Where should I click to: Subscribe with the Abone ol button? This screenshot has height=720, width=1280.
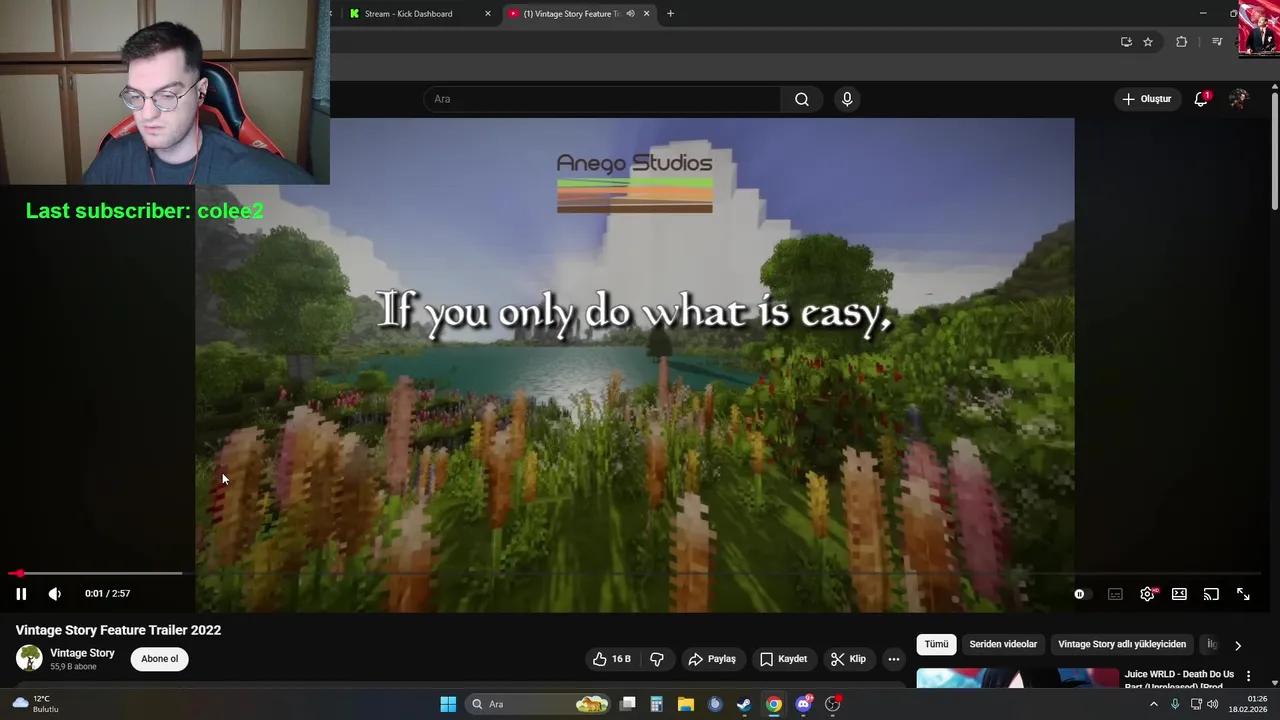pyautogui.click(x=159, y=659)
